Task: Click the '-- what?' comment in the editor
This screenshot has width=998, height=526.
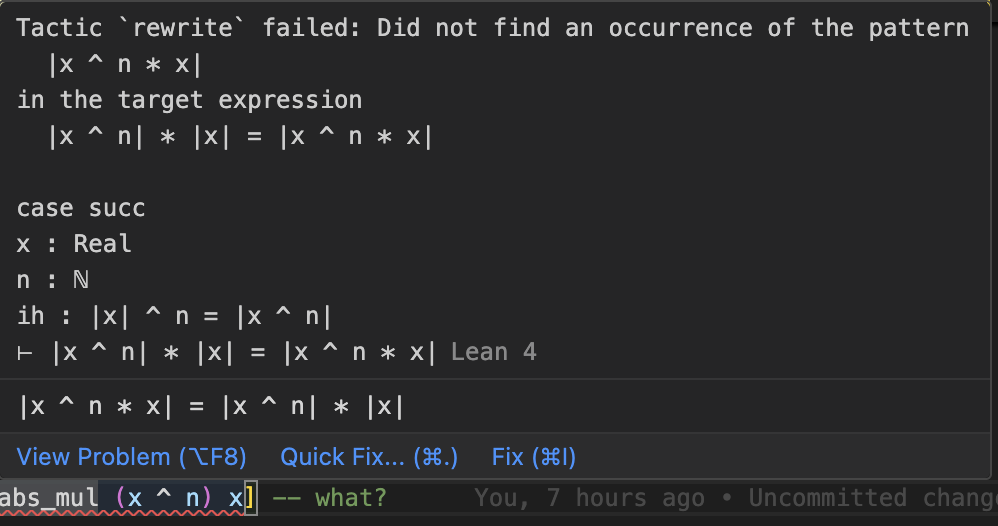Action: click(x=329, y=497)
